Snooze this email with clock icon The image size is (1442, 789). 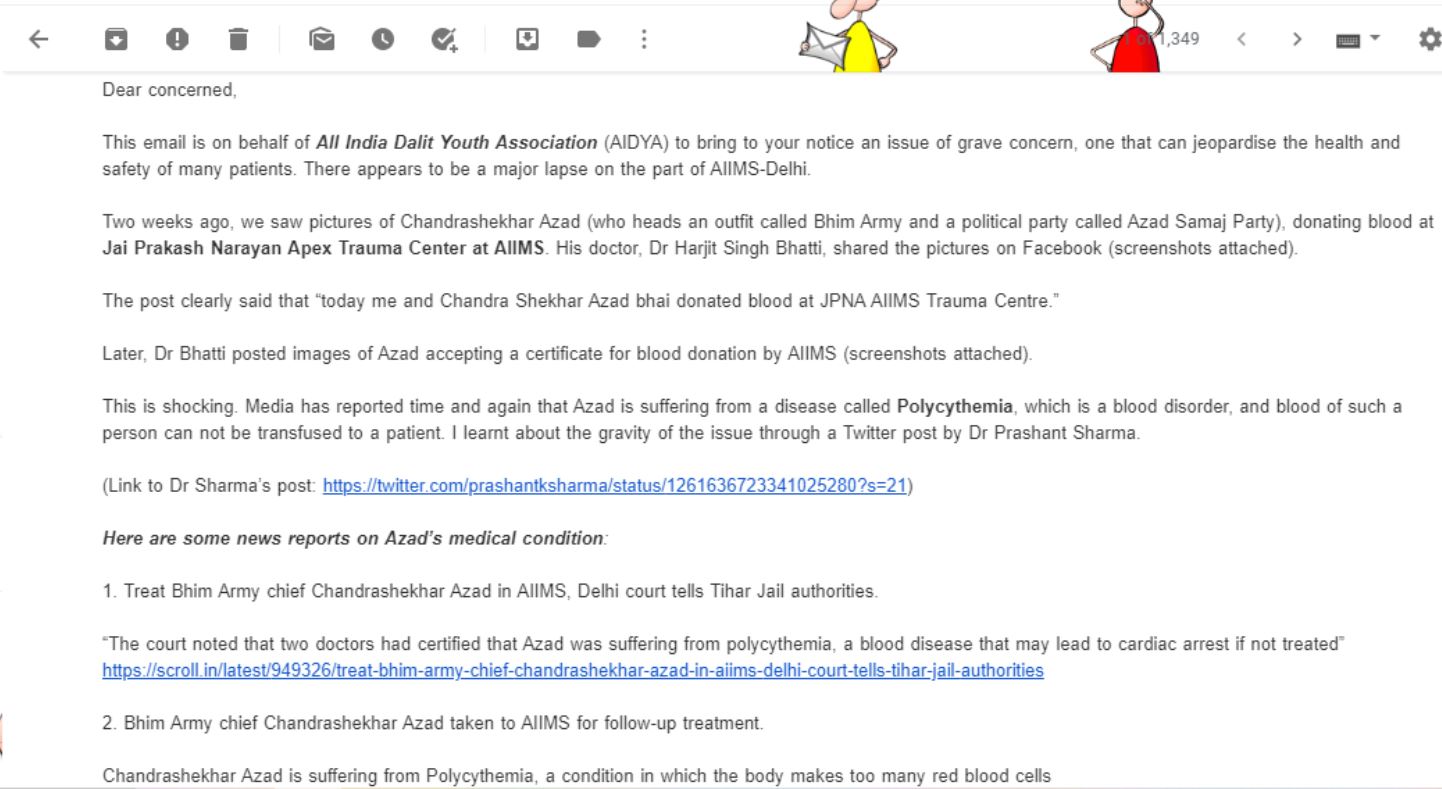382,39
